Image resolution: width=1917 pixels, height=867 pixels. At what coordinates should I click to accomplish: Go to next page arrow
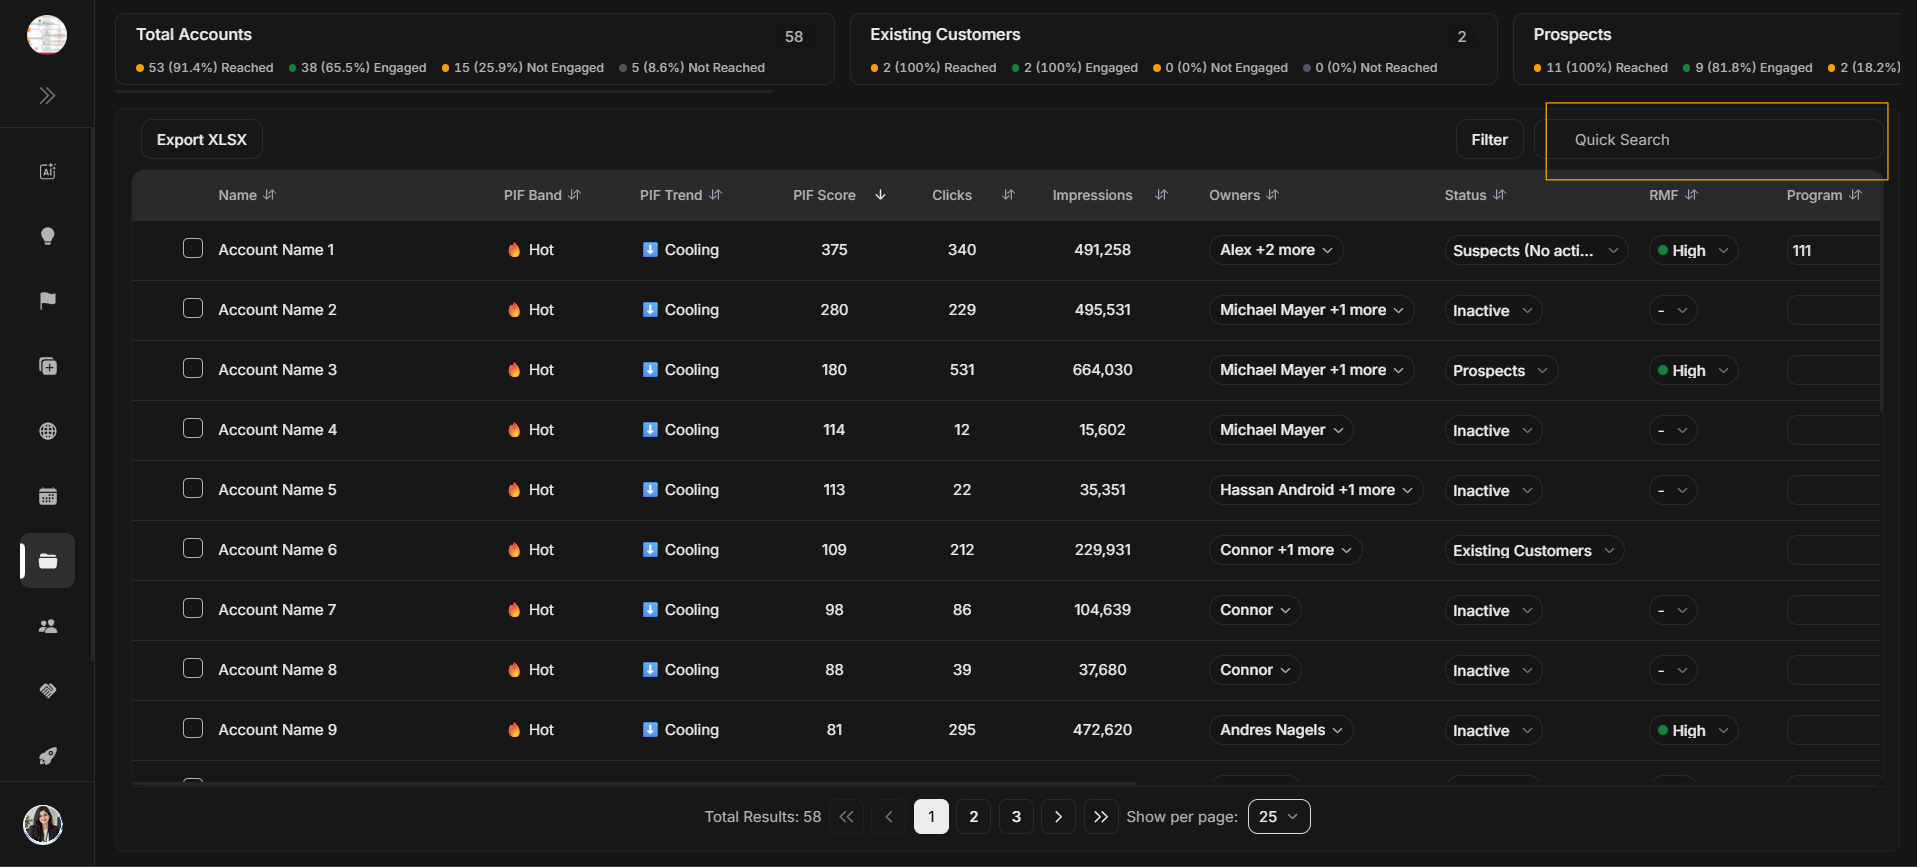1058,817
